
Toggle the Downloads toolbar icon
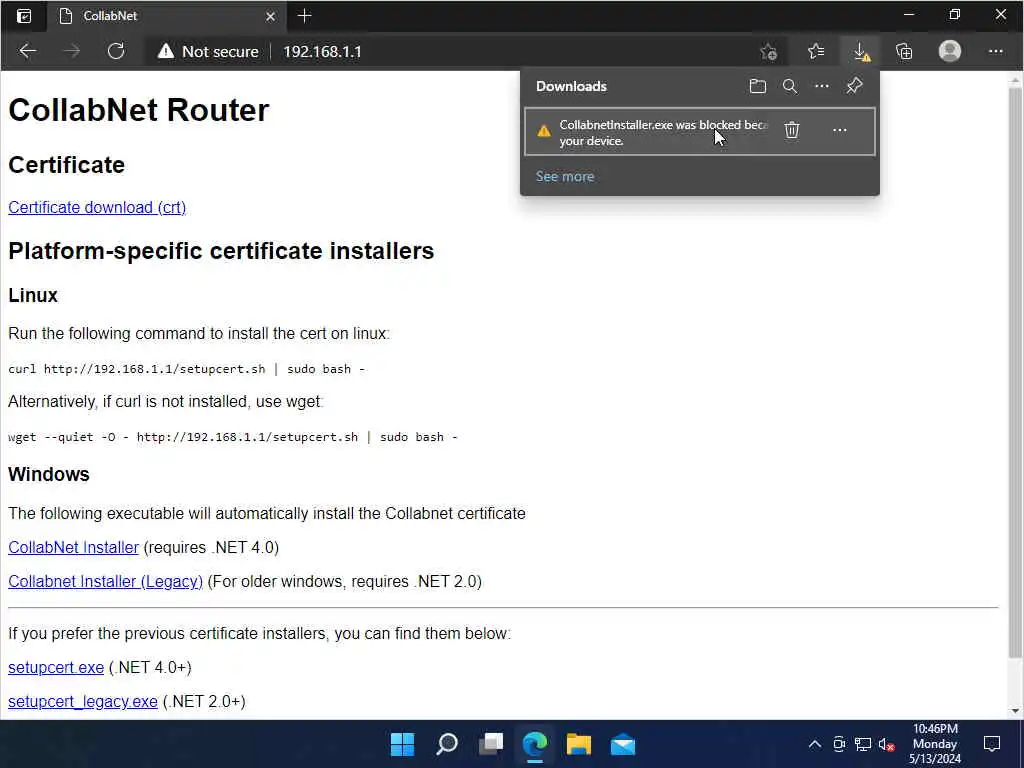pyautogui.click(x=861, y=51)
